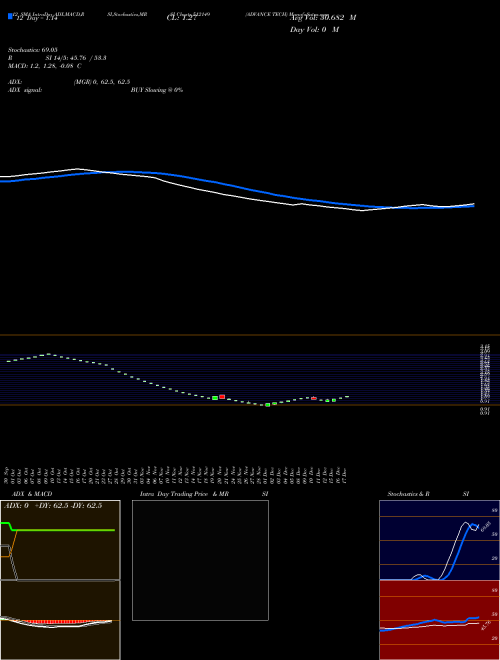Select the 'BUY Slowing @ 0%' signal text
The width and height of the screenshot is (500, 660).
pyautogui.click(x=157, y=90)
